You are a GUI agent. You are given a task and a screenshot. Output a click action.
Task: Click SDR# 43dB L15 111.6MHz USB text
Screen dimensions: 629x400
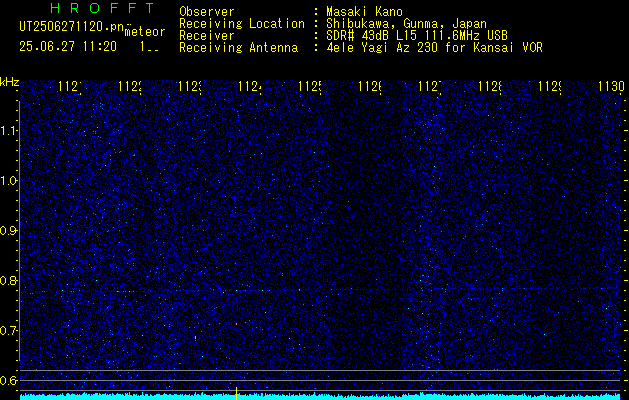[x=417, y=36]
